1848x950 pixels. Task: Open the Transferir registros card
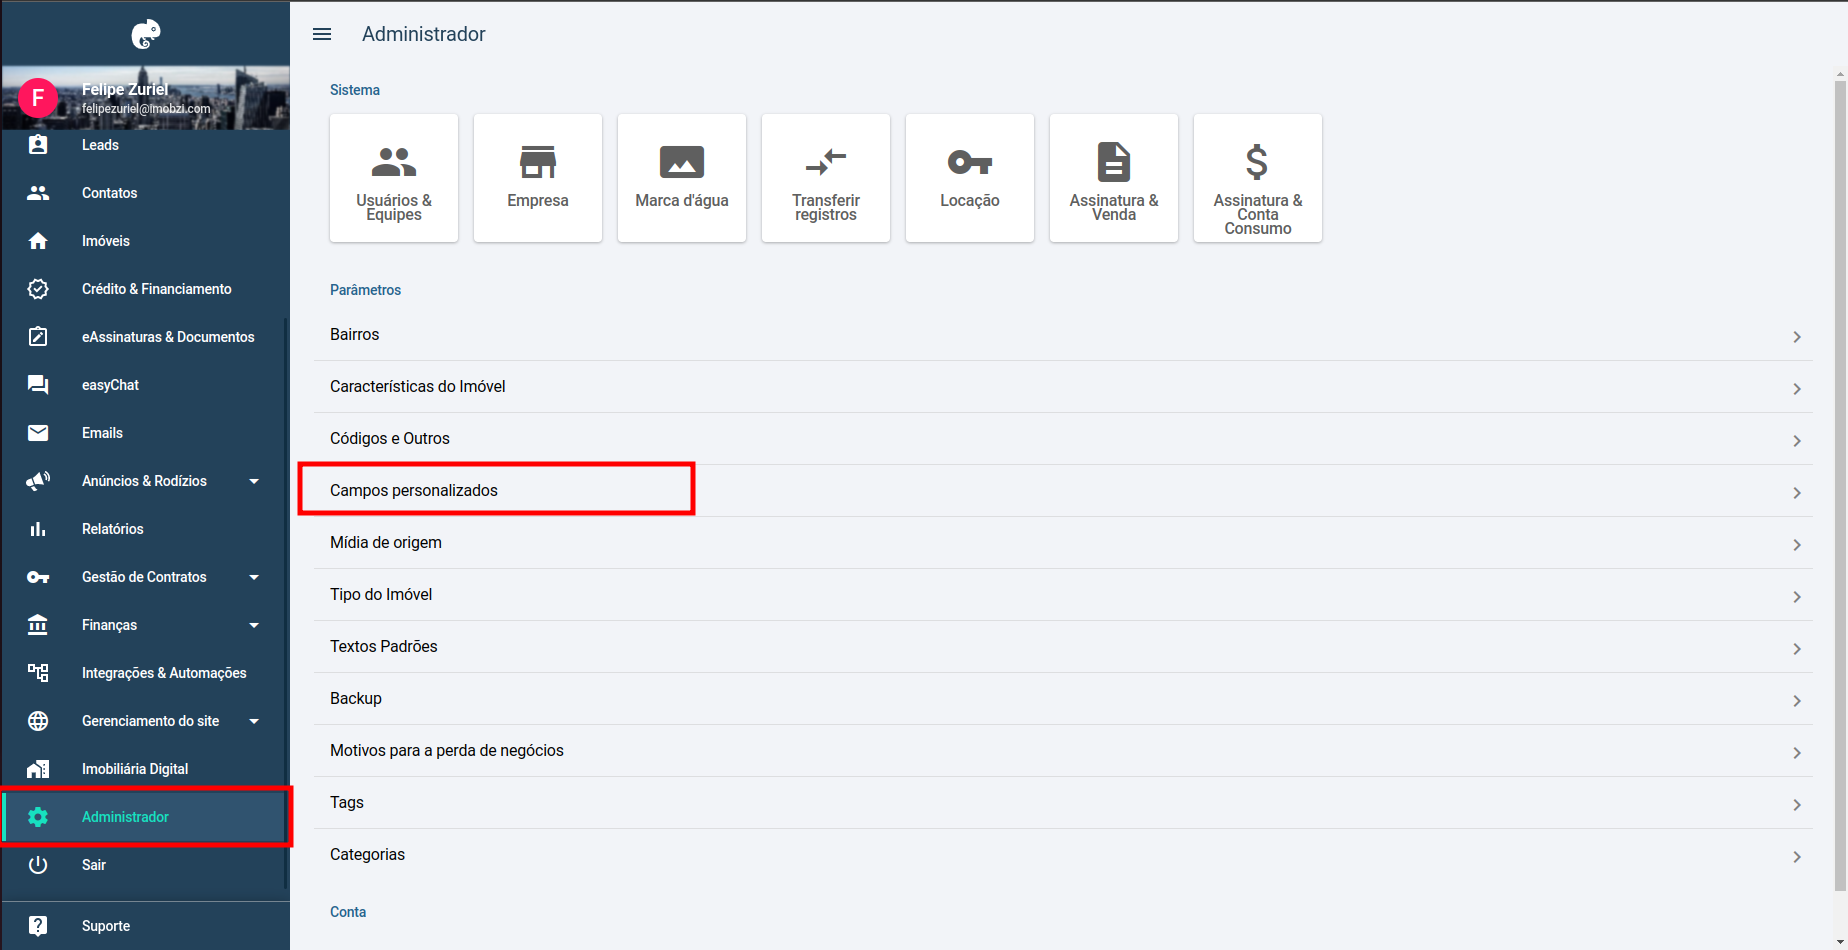click(x=826, y=178)
